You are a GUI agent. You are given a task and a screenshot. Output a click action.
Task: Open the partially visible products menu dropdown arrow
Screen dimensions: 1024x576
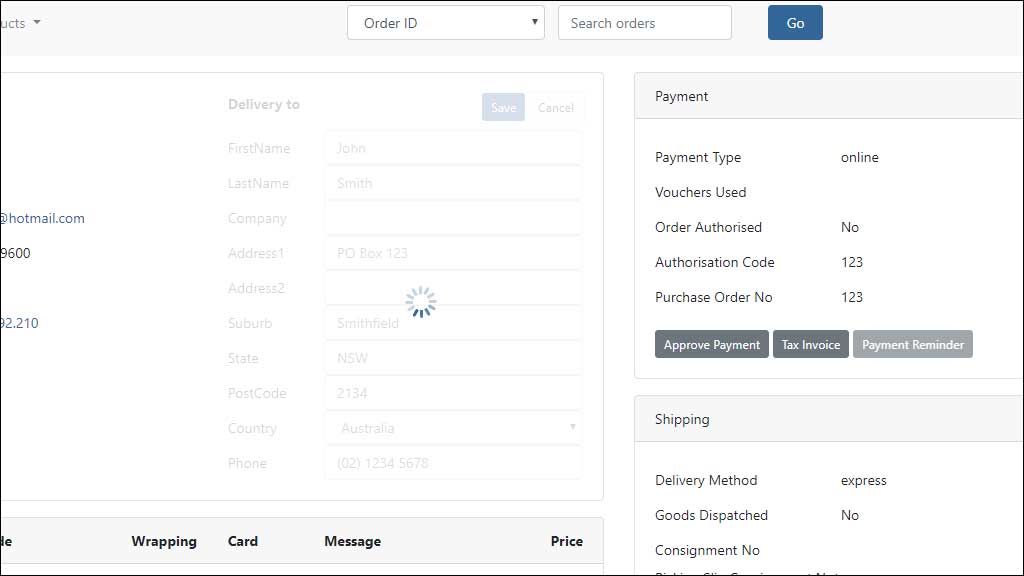(x=37, y=22)
